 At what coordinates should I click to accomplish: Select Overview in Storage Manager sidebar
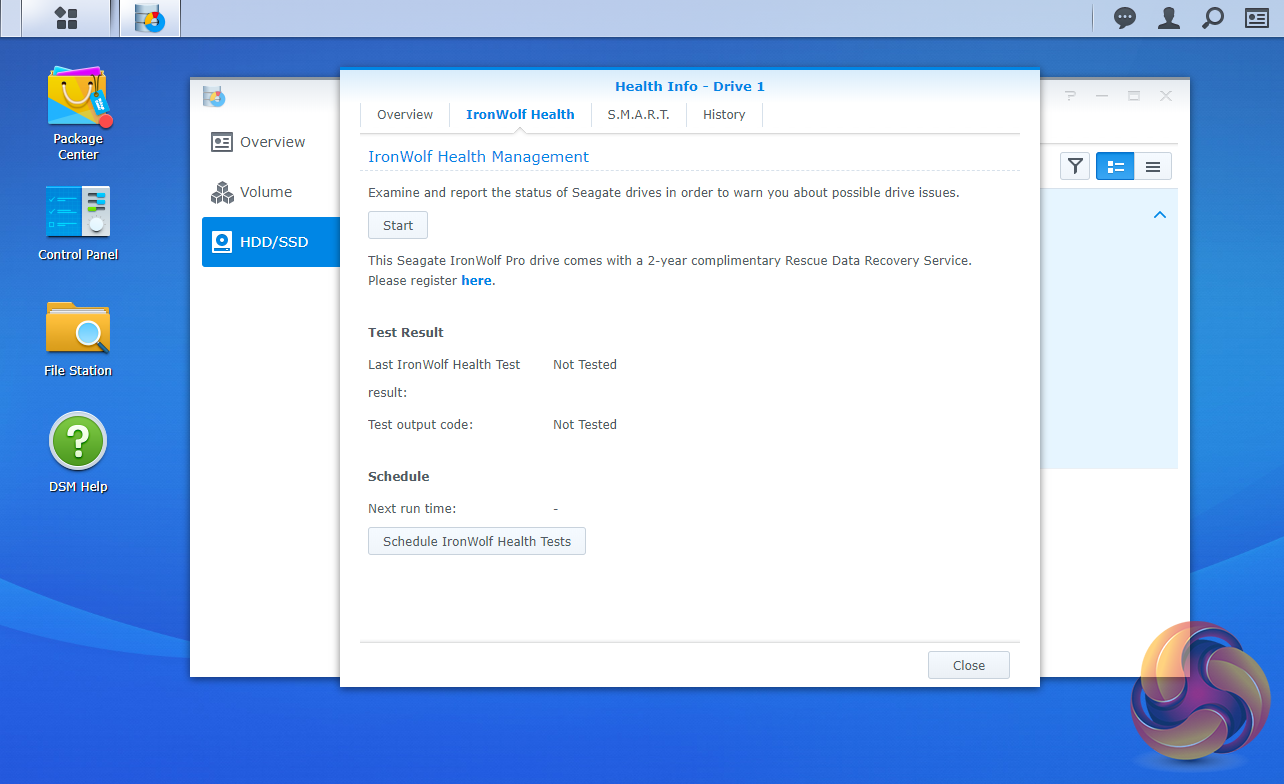pos(271,142)
